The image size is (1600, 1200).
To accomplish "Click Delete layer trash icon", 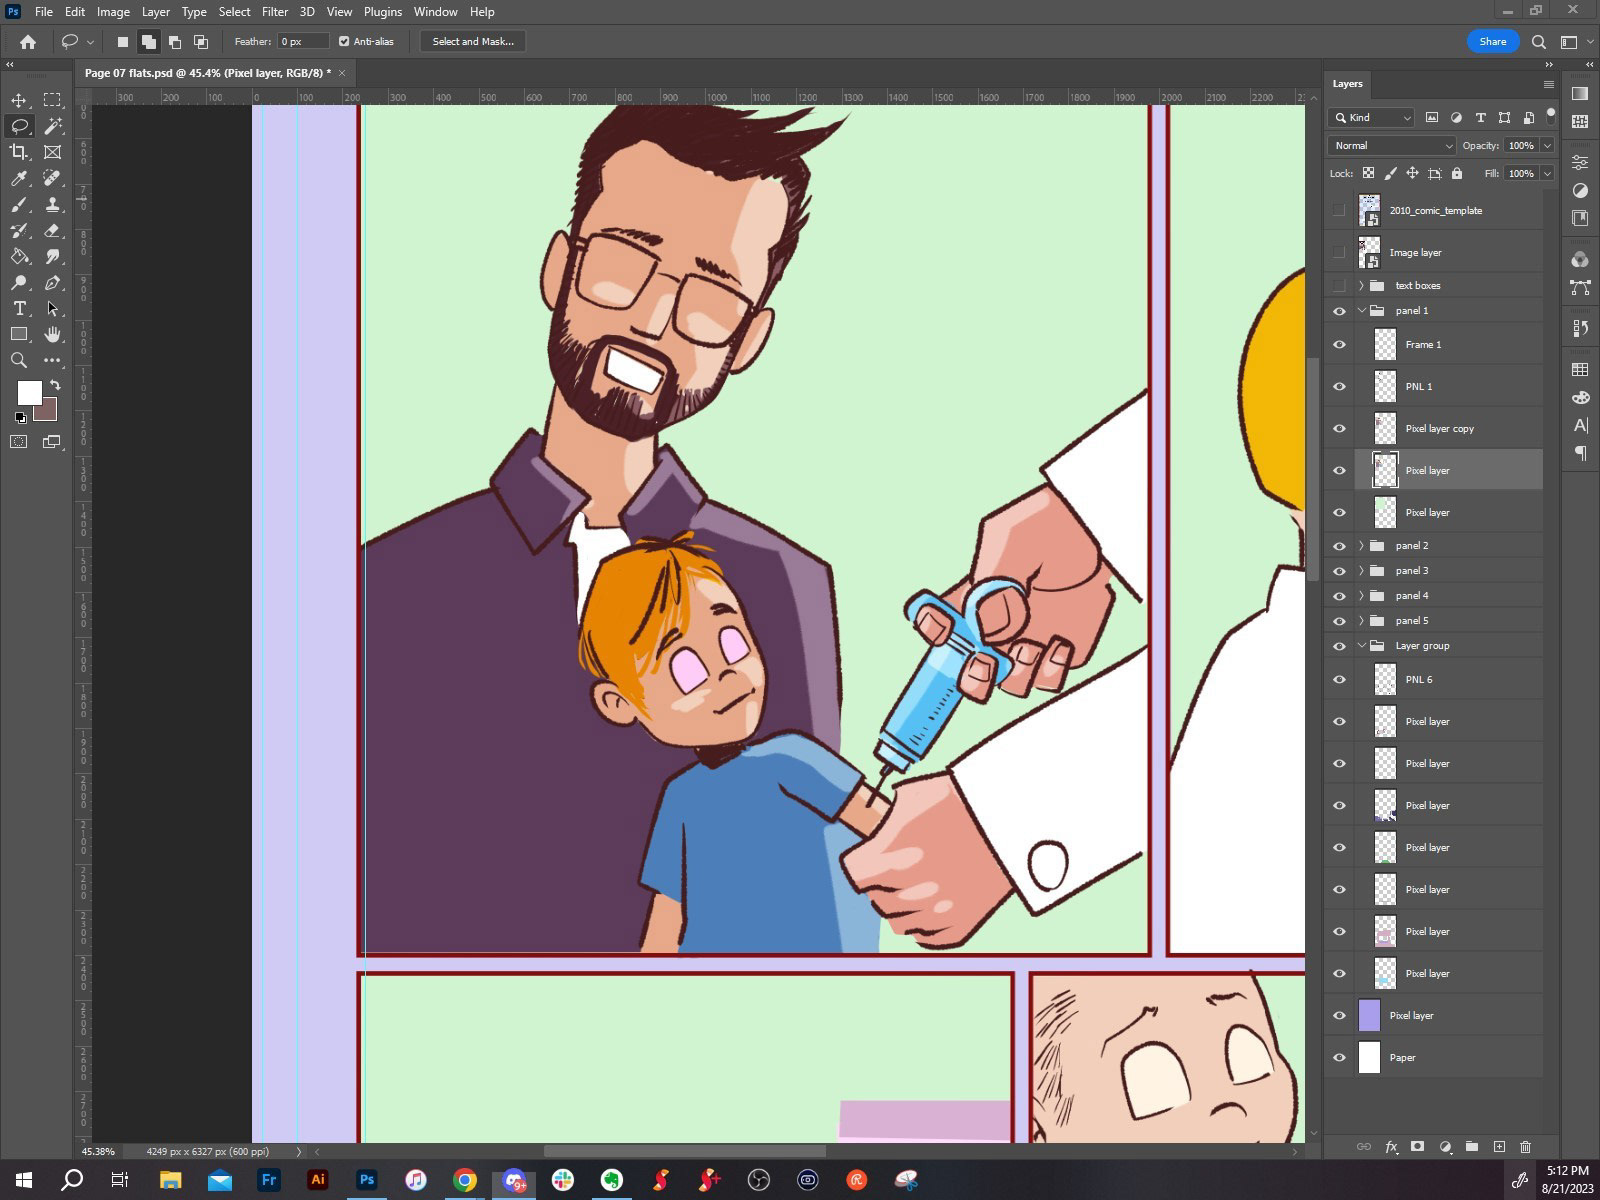I will 1525,1147.
